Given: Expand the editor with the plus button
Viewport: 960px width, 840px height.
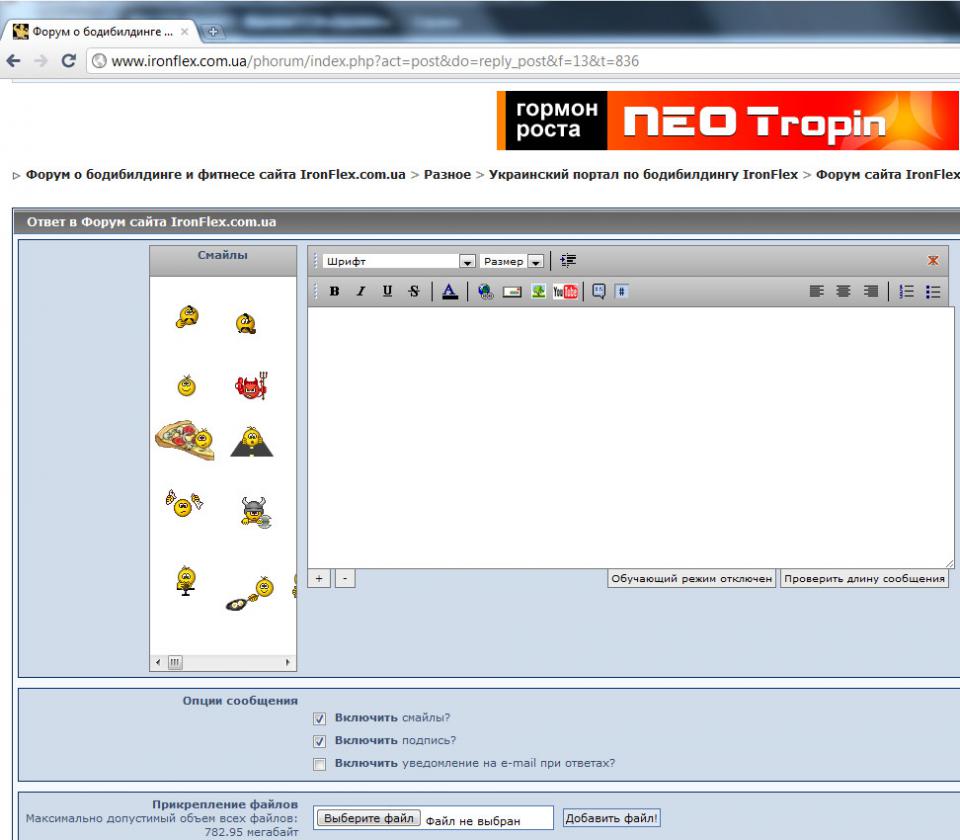Looking at the screenshot, I should (319, 578).
